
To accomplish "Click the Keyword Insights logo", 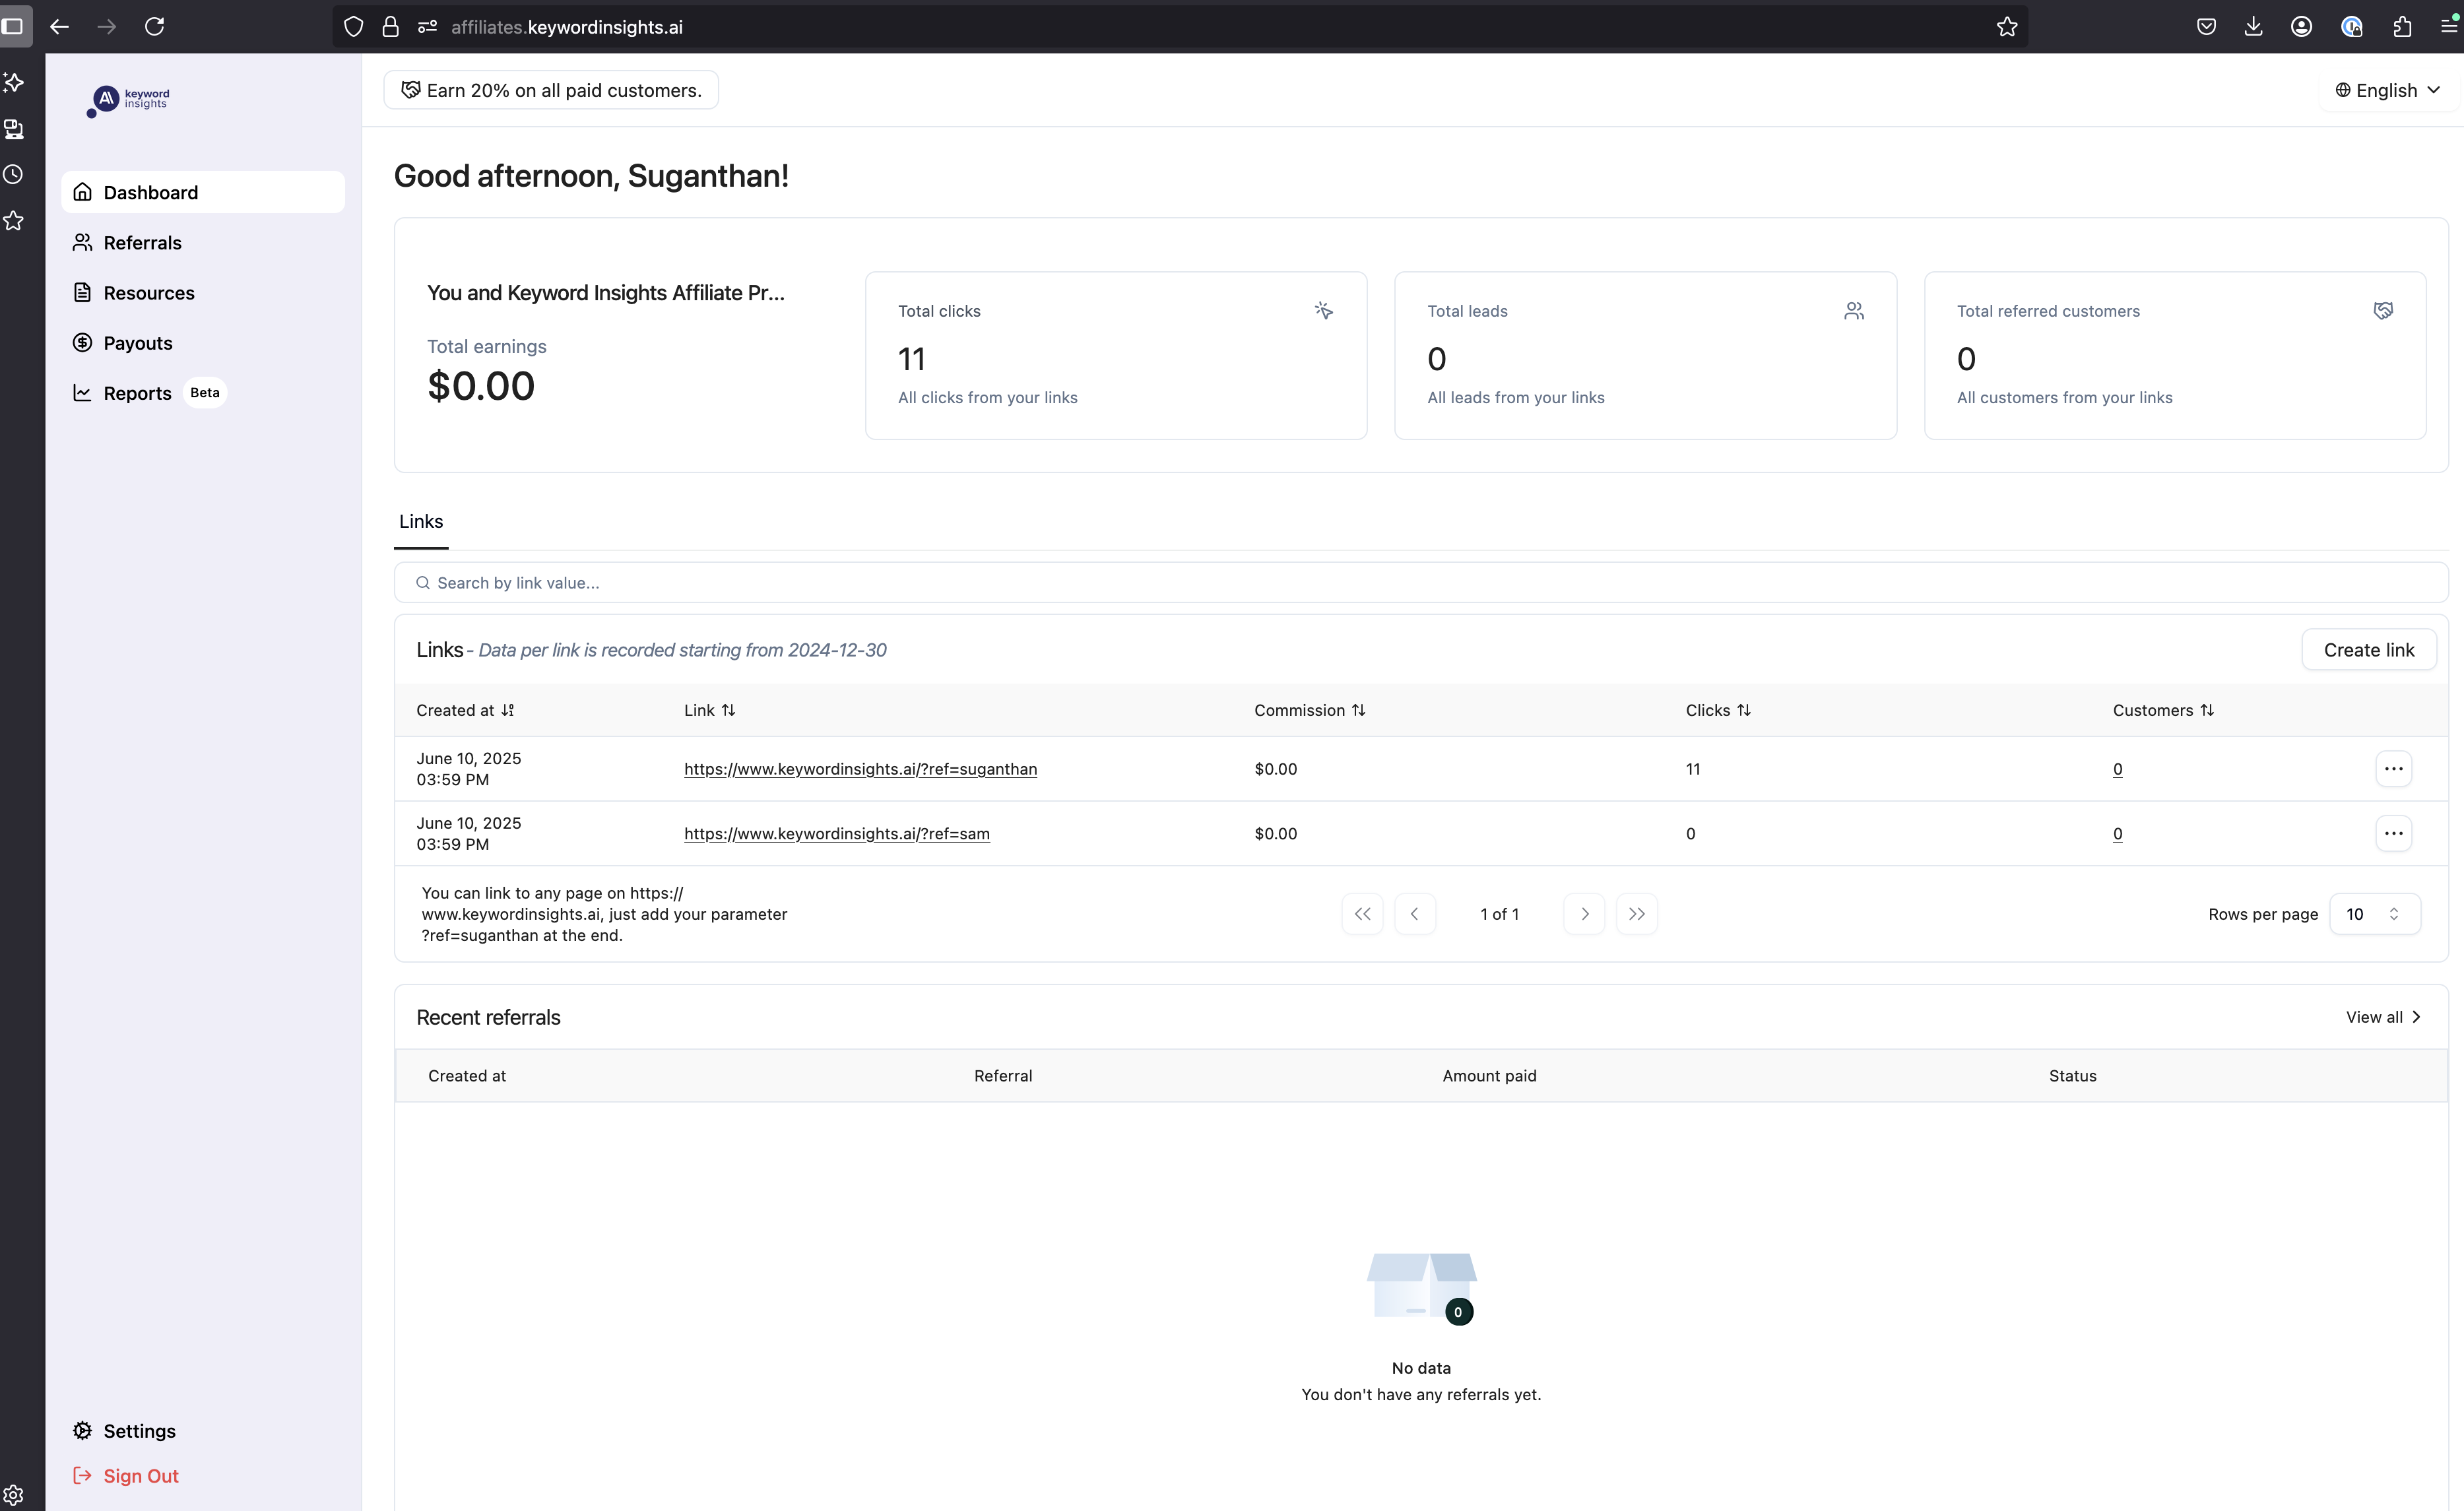I will (129, 99).
